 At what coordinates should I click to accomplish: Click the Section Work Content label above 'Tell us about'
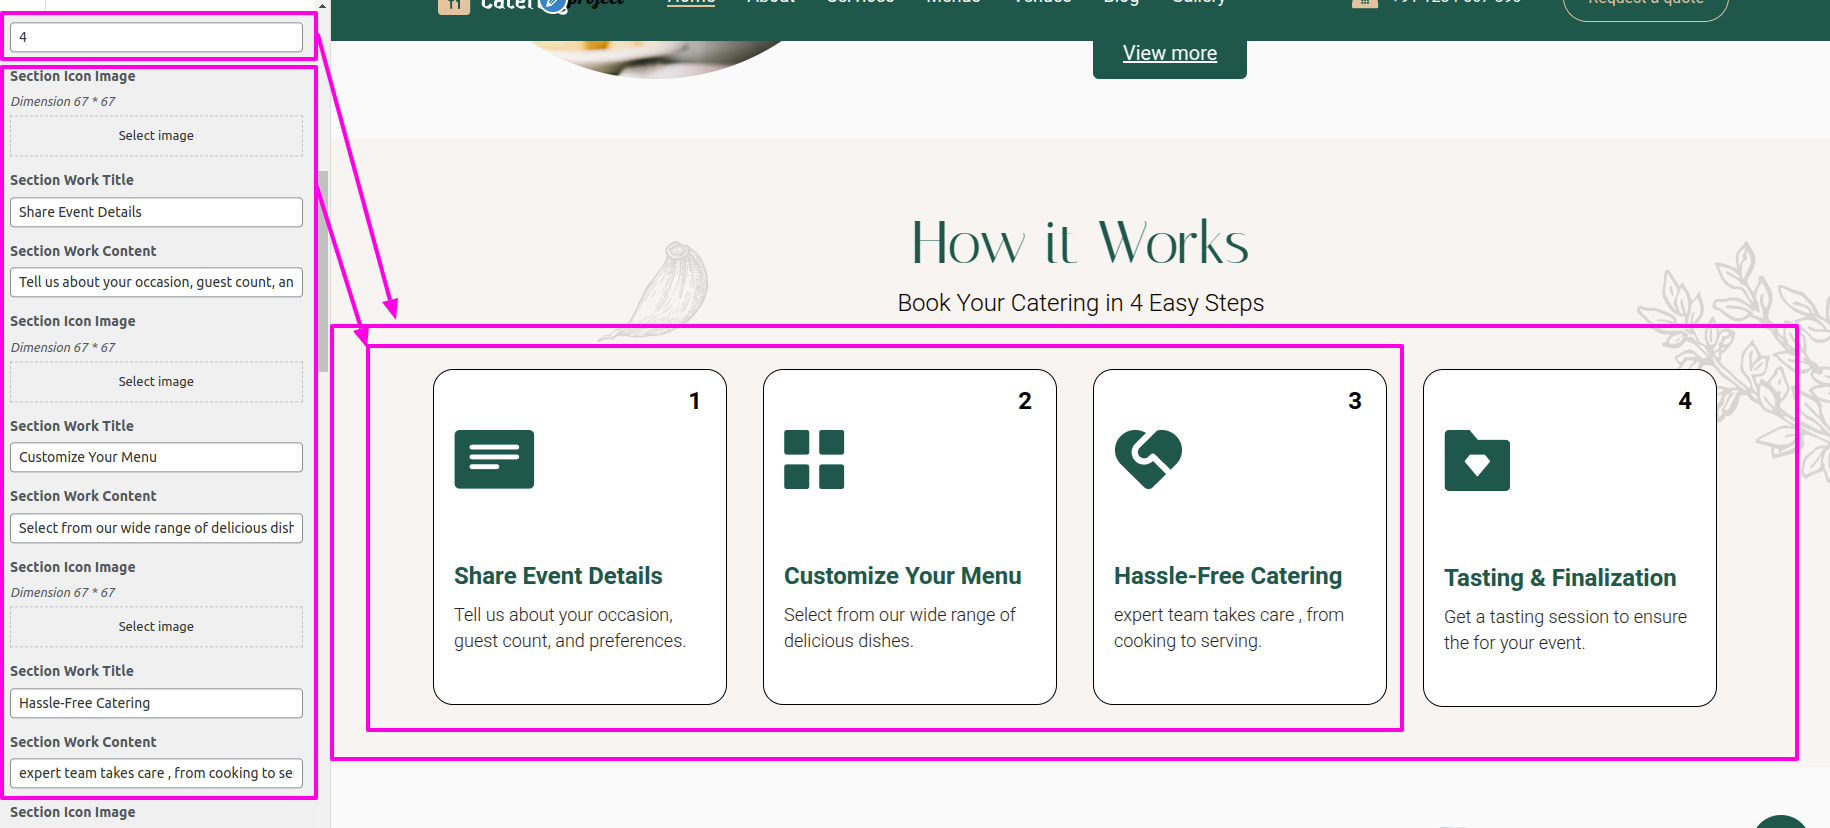click(83, 251)
